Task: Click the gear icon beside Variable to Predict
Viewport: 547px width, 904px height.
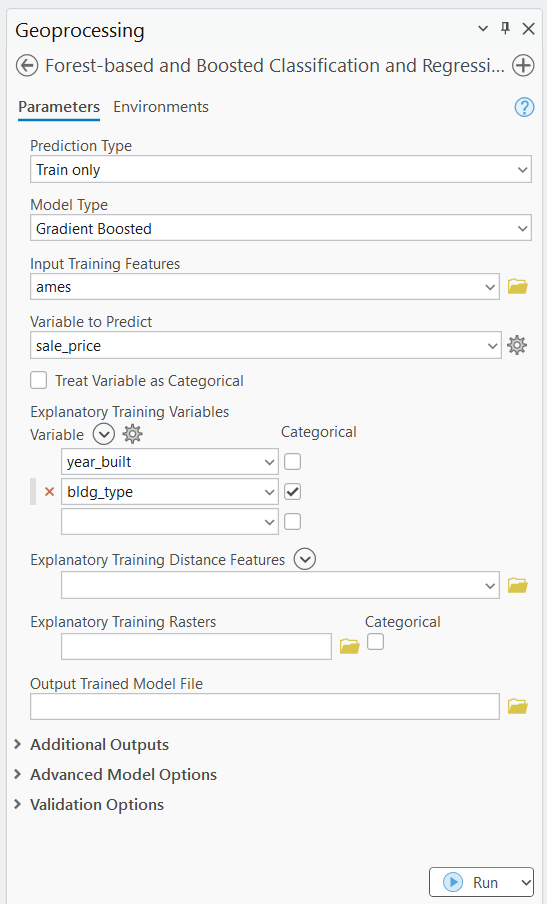Action: (517, 345)
